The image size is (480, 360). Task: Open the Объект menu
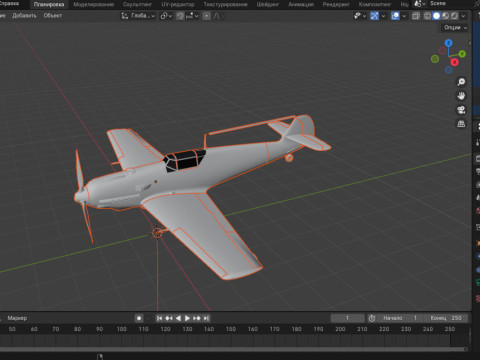pyautogui.click(x=53, y=16)
